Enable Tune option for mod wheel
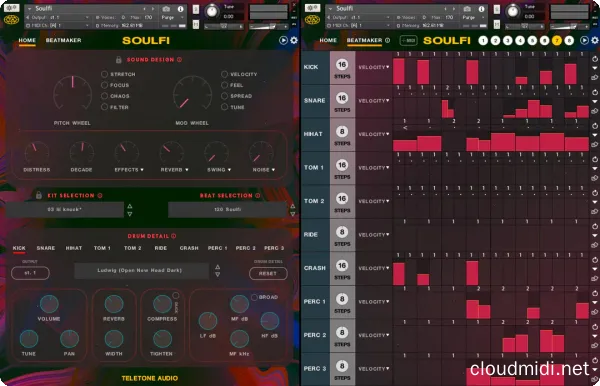Viewport: 600px width, 386px height. tap(225, 107)
